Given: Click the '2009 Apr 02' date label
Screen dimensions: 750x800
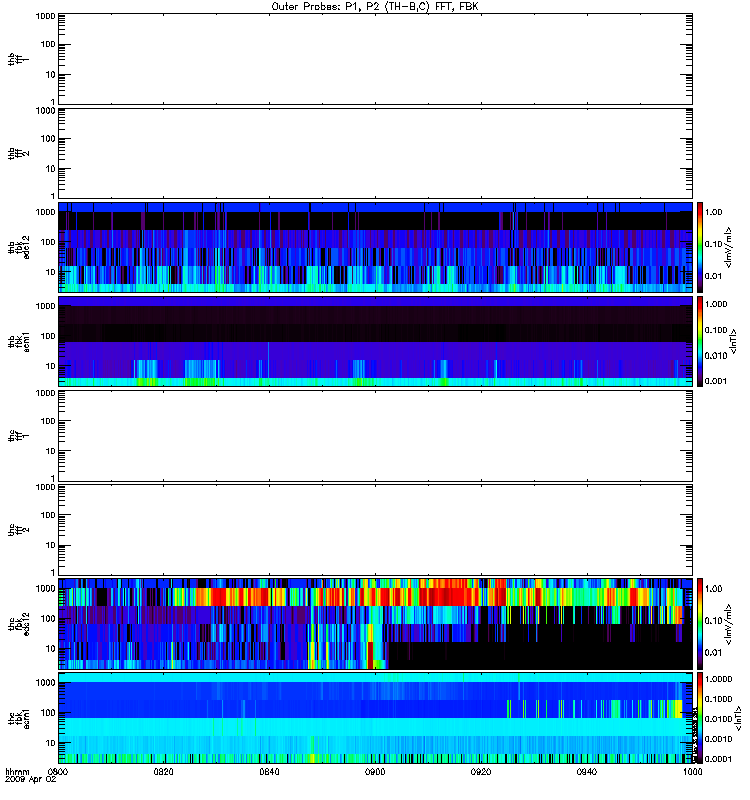Looking at the screenshot, I should coord(31,779).
